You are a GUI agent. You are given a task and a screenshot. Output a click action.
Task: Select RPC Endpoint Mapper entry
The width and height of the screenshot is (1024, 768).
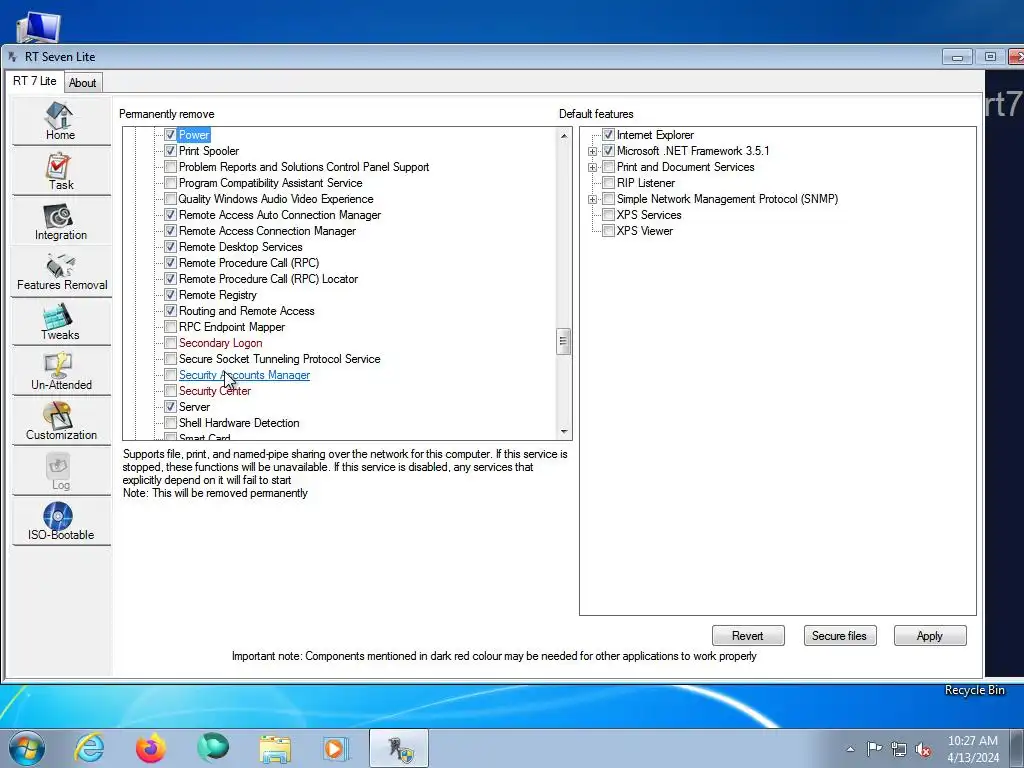[232, 327]
